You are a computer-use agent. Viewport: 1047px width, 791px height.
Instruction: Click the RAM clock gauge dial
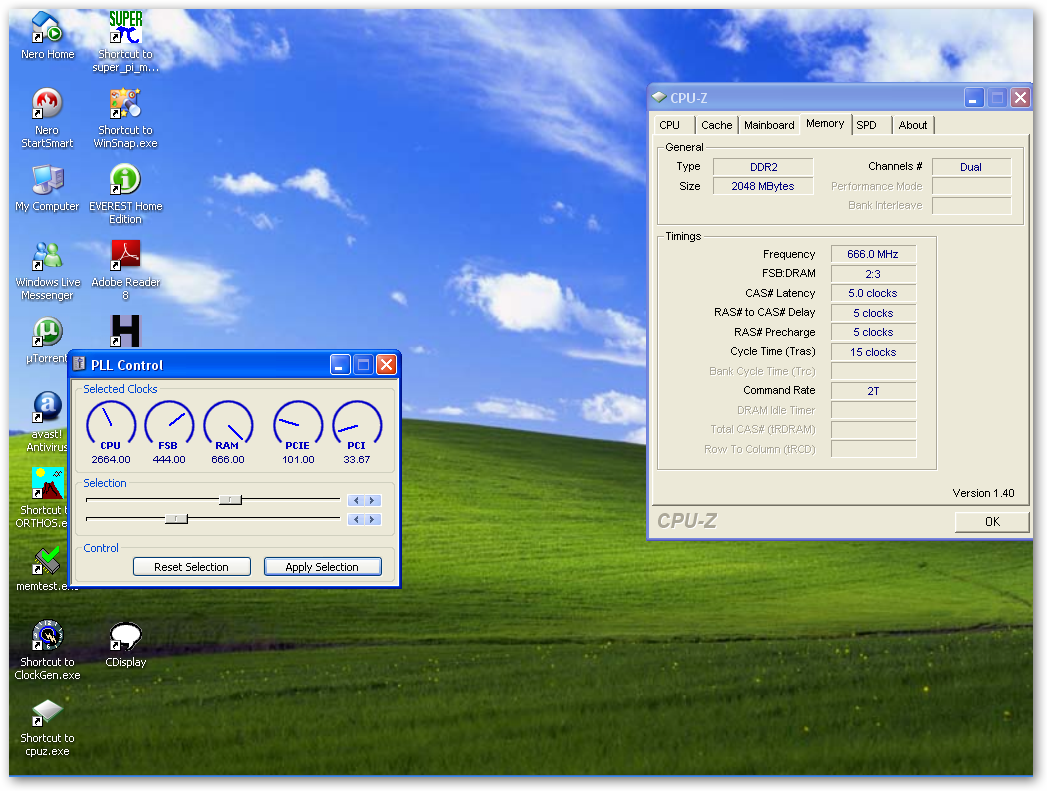[x=228, y=425]
